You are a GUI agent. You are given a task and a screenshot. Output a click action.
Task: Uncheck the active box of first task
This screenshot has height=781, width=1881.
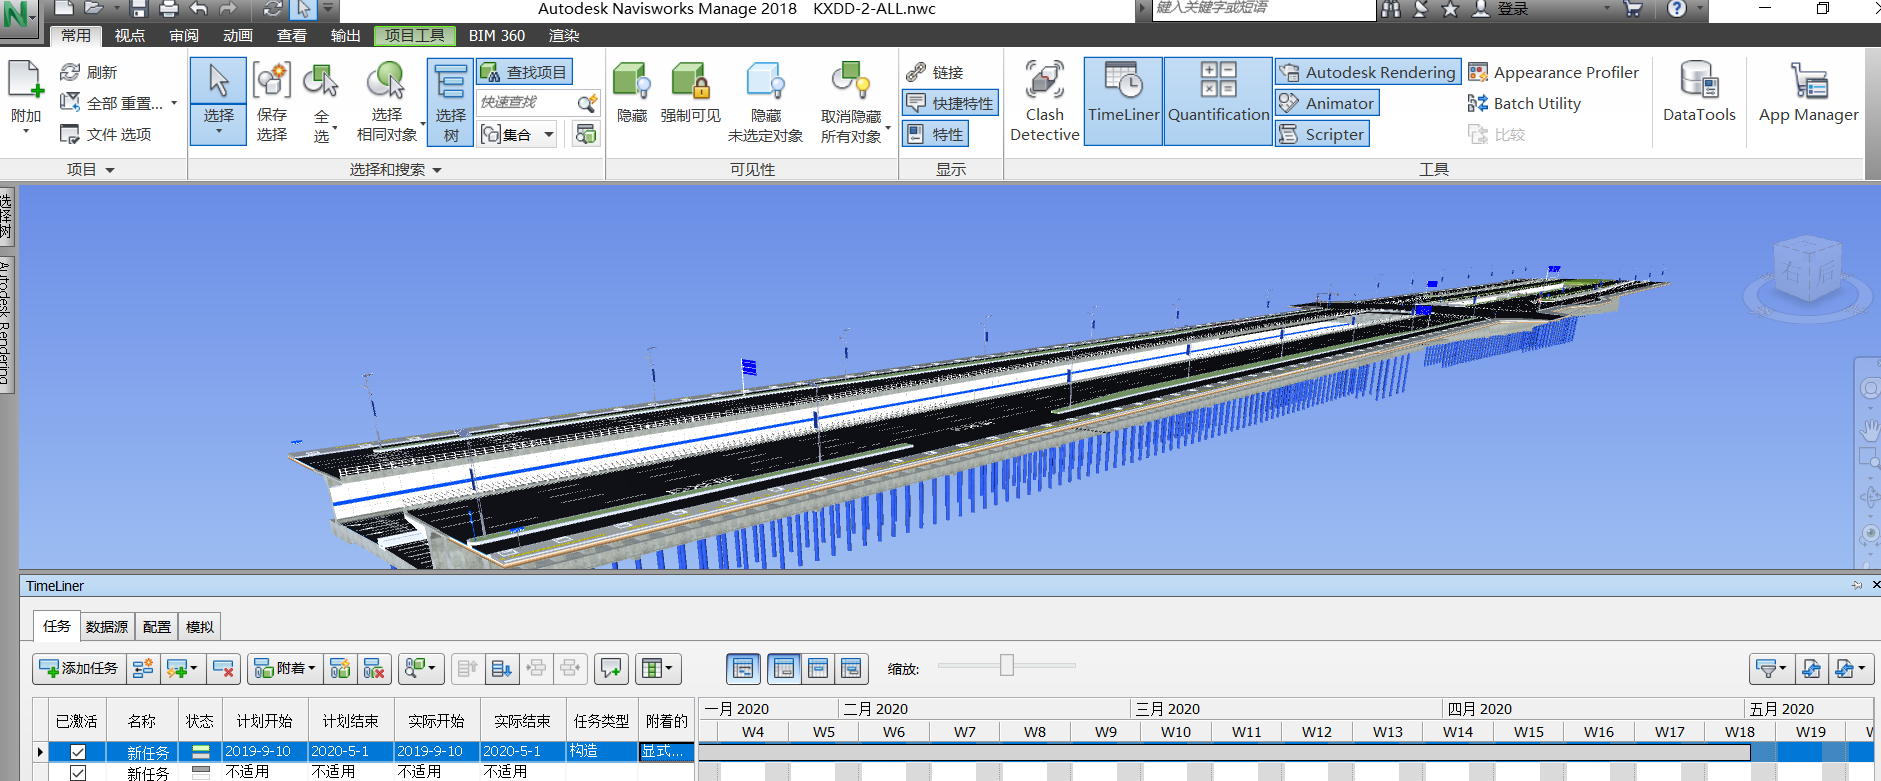coord(77,752)
